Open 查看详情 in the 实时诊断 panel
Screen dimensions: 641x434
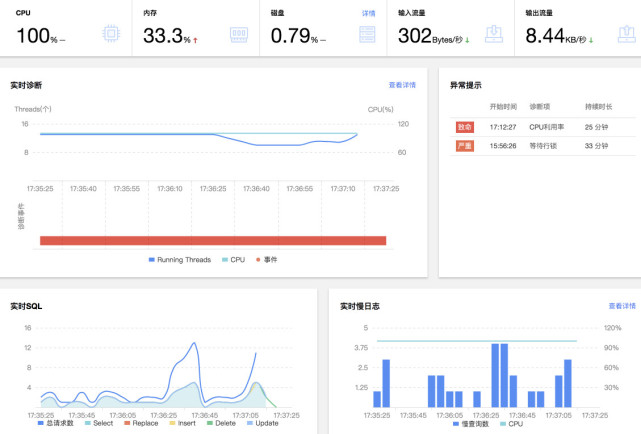pos(402,85)
